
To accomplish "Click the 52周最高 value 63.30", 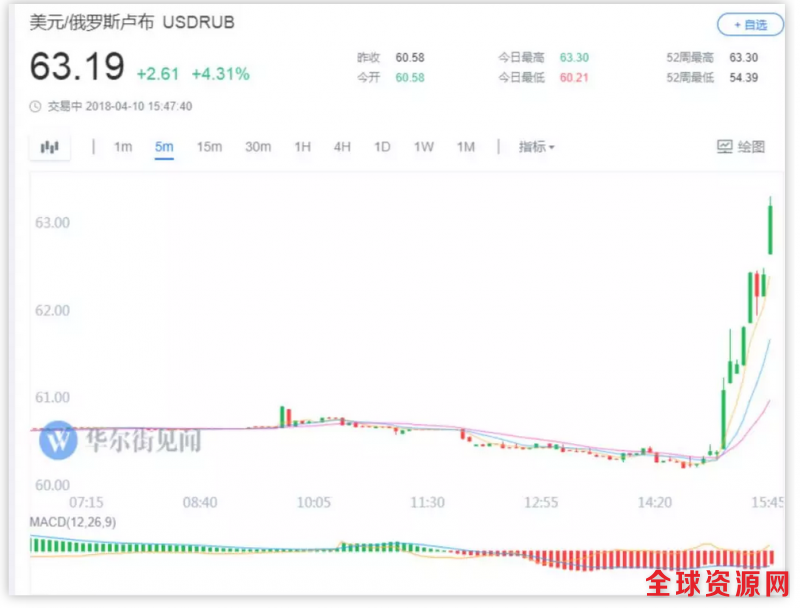I will [743, 58].
